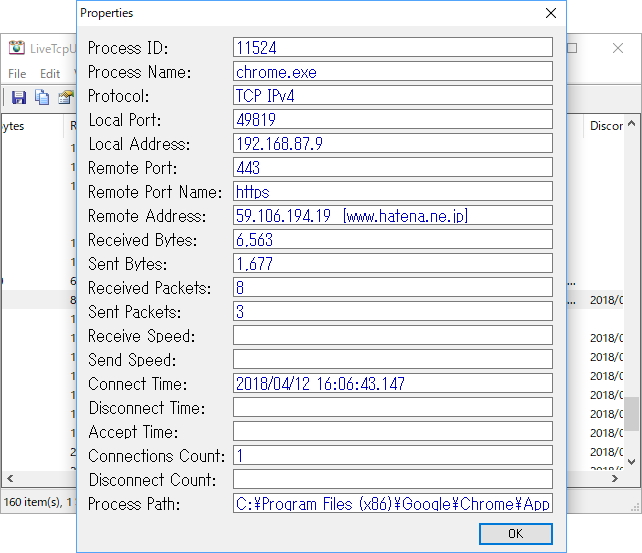Click the 'Remote Address:' label
This screenshot has height=553, width=642.
[x=147, y=216]
